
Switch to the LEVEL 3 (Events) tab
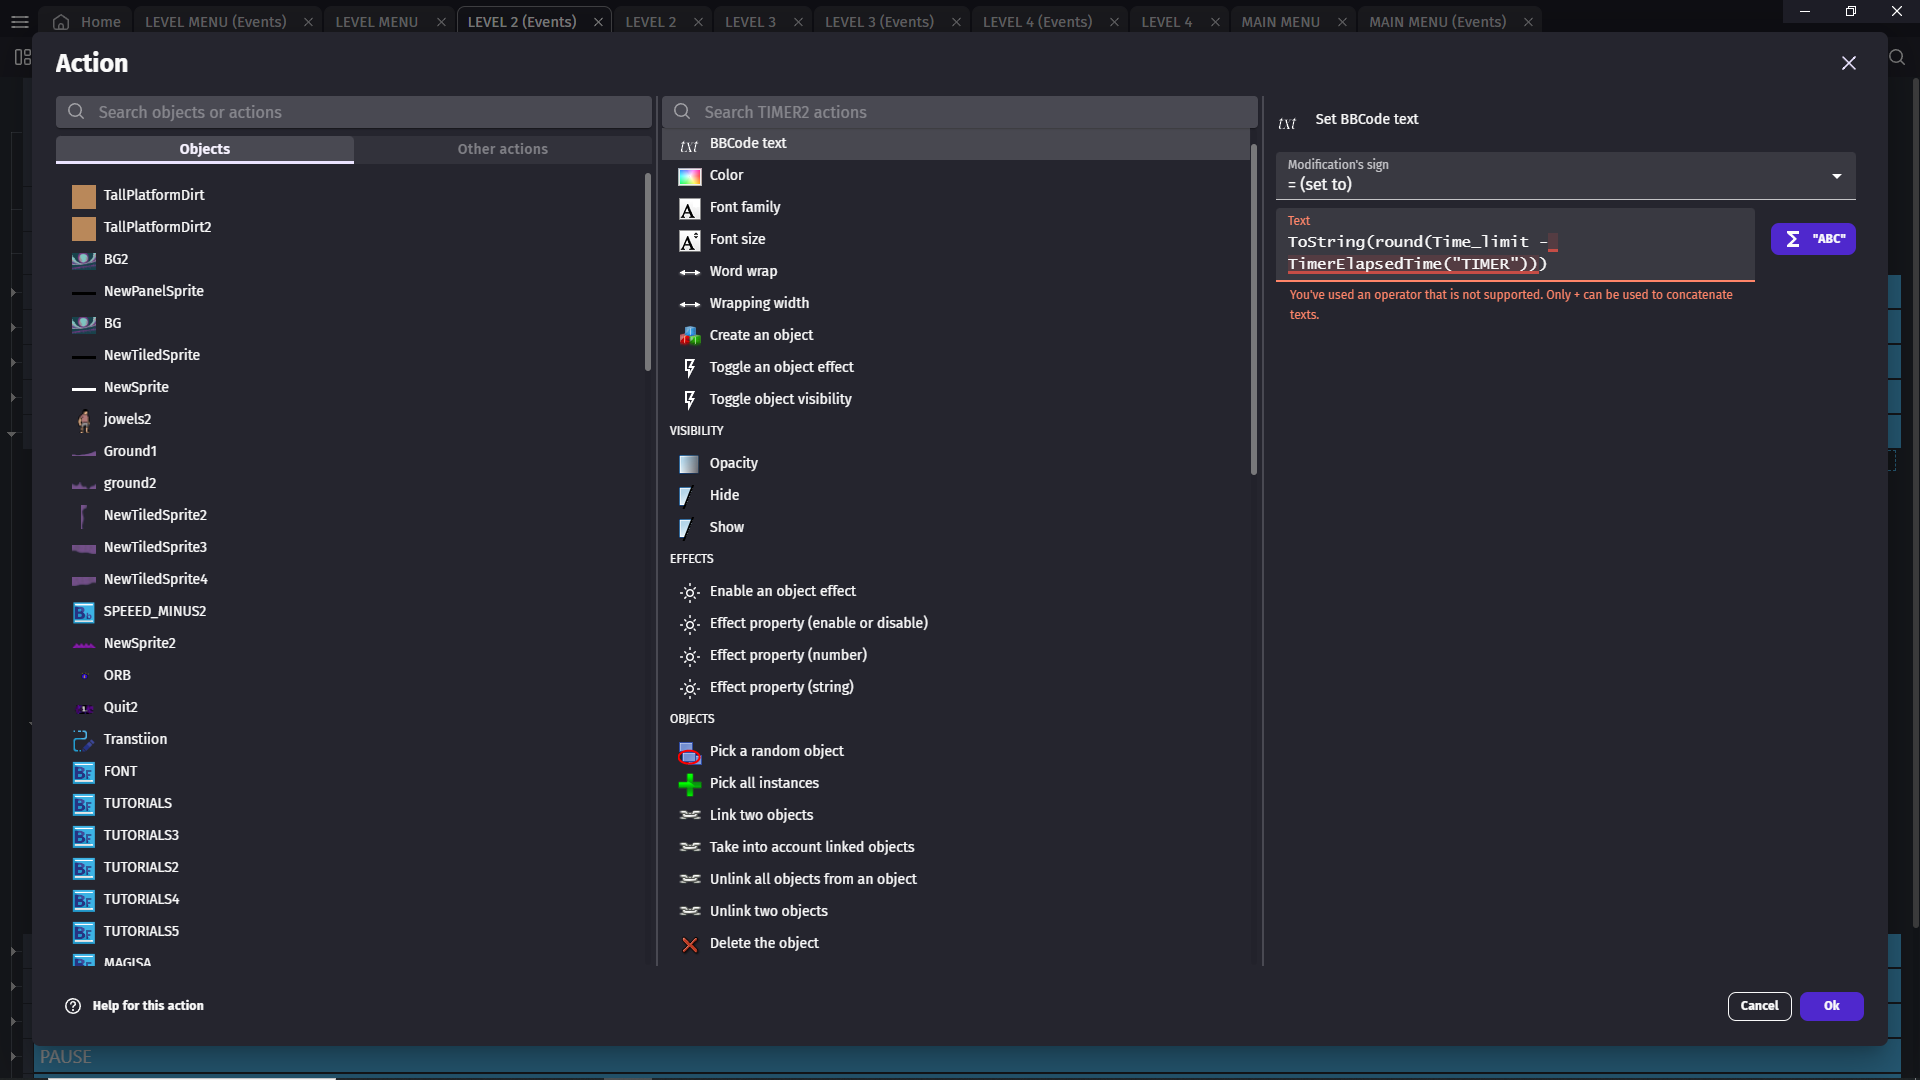[x=878, y=21]
